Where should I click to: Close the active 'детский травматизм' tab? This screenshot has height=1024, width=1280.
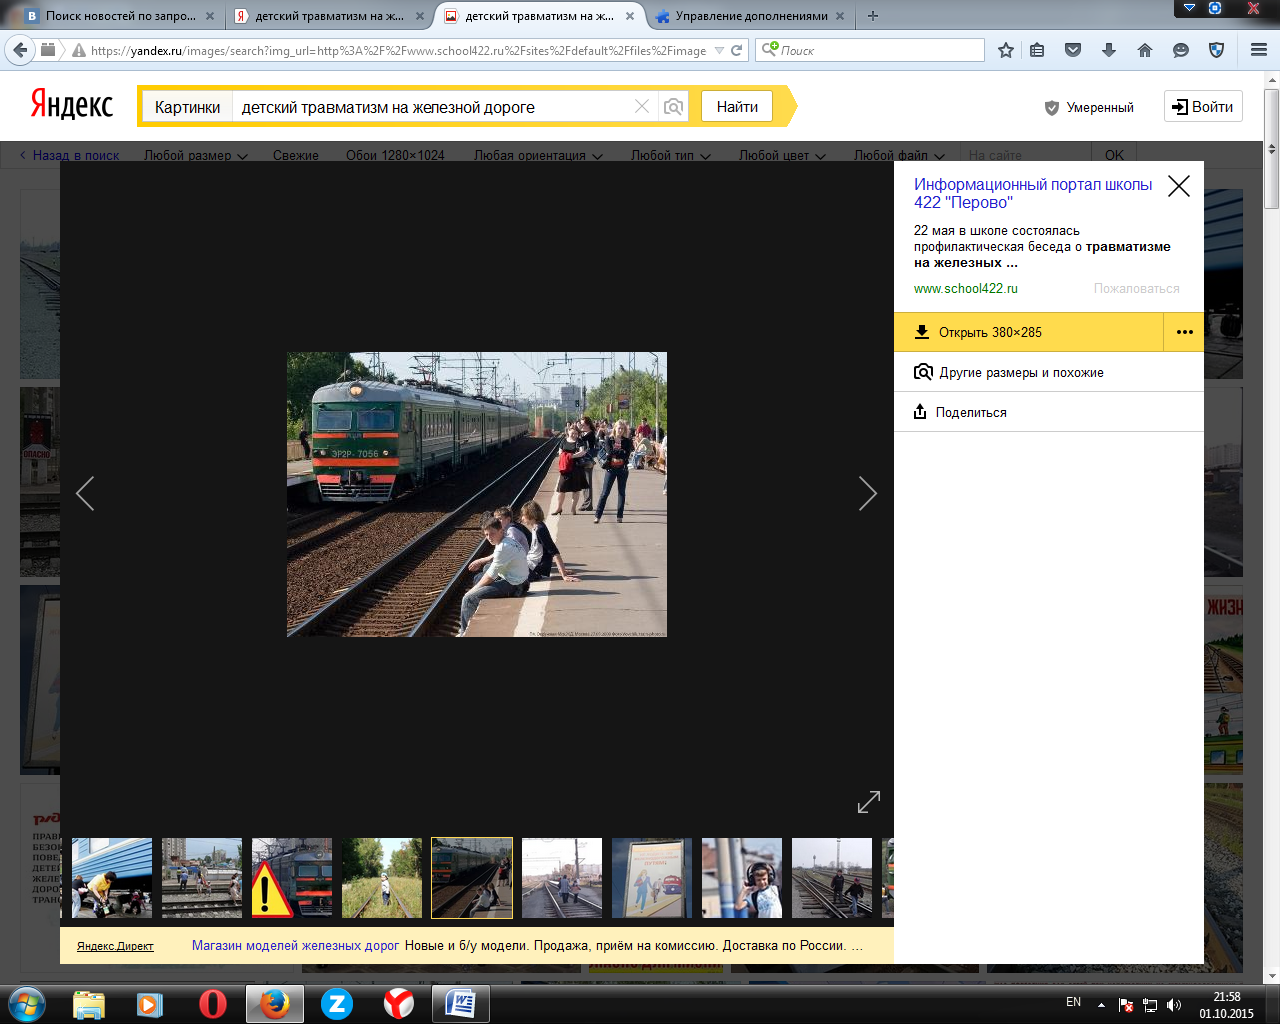coord(630,16)
